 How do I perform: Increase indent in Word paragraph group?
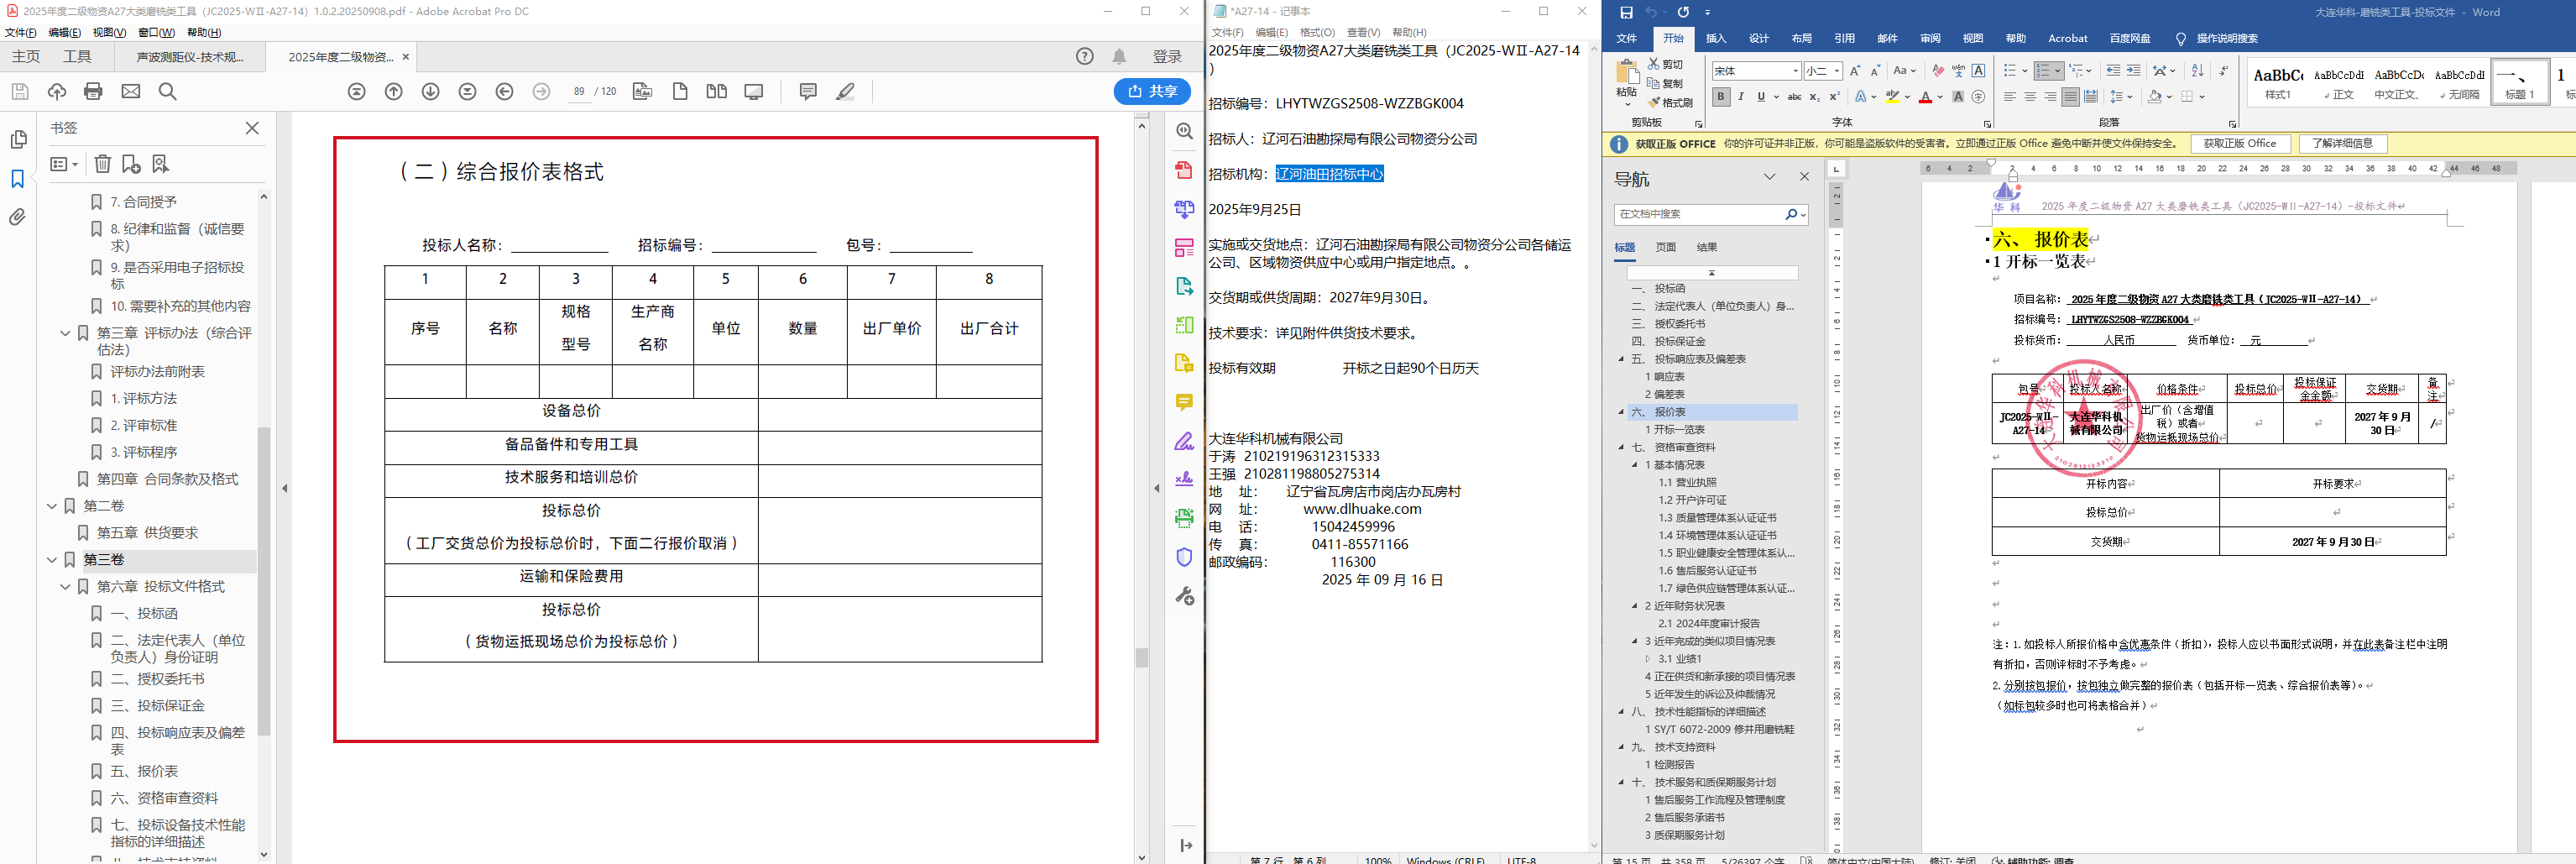click(2133, 71)
